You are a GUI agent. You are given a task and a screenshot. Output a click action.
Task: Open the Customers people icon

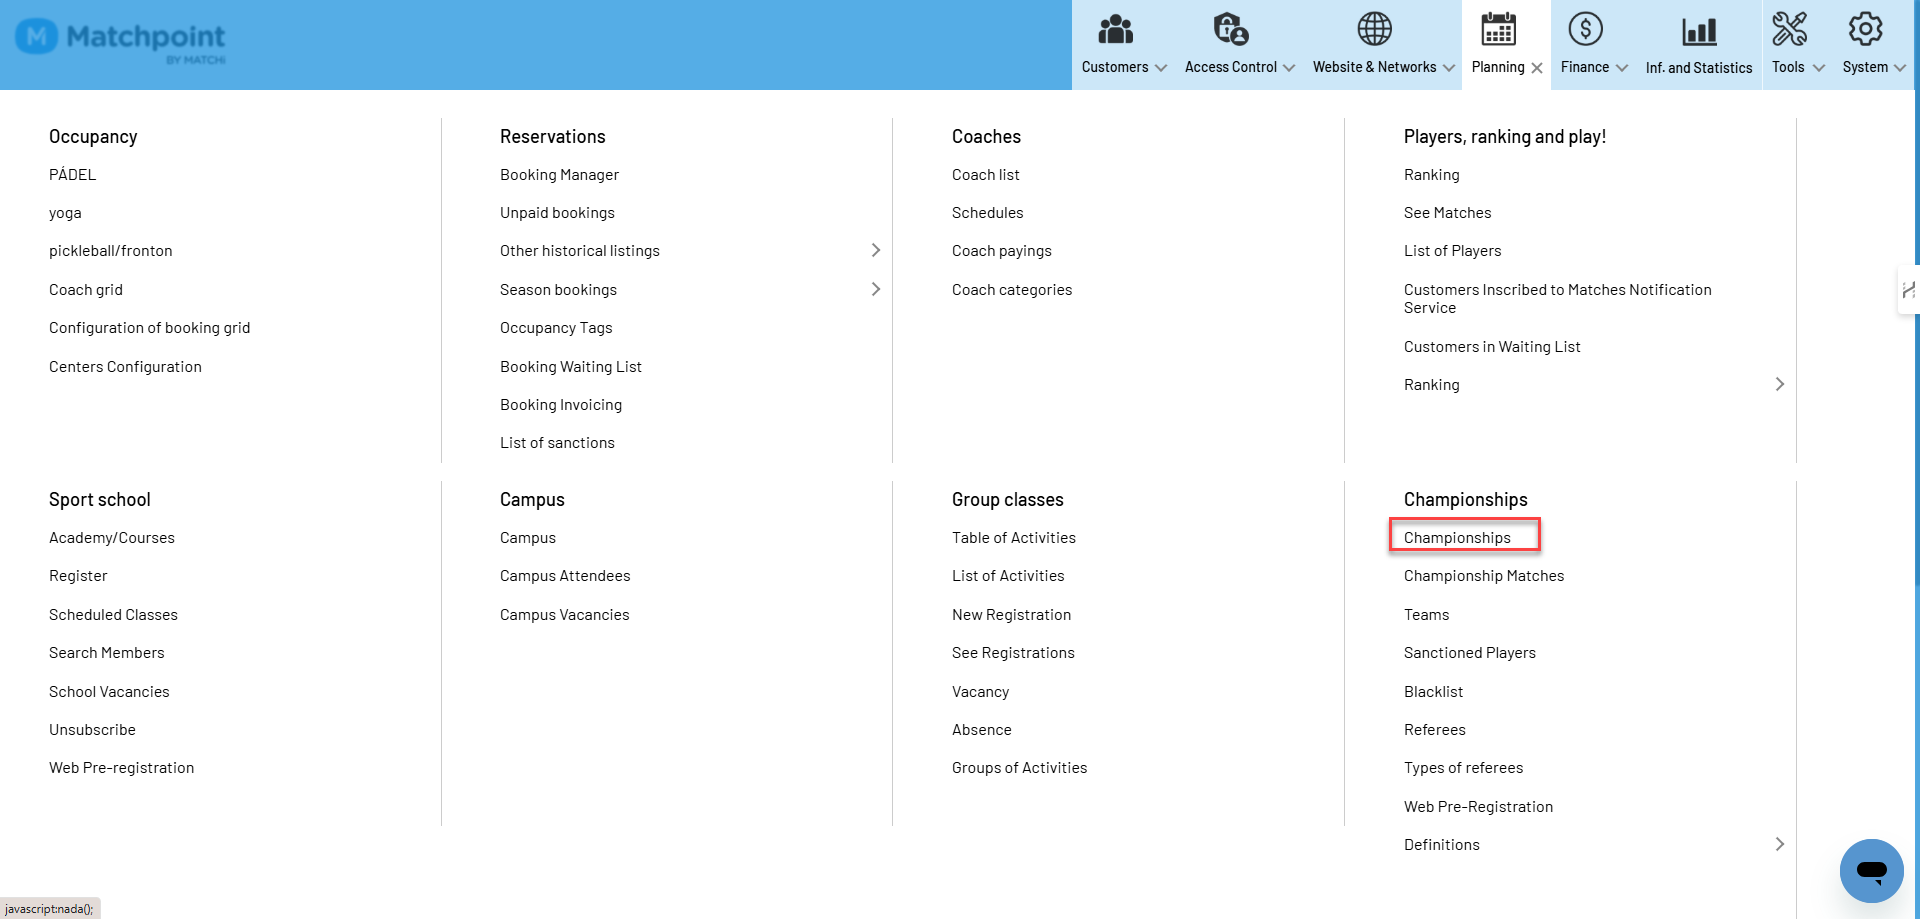[x=1115, y=30]
